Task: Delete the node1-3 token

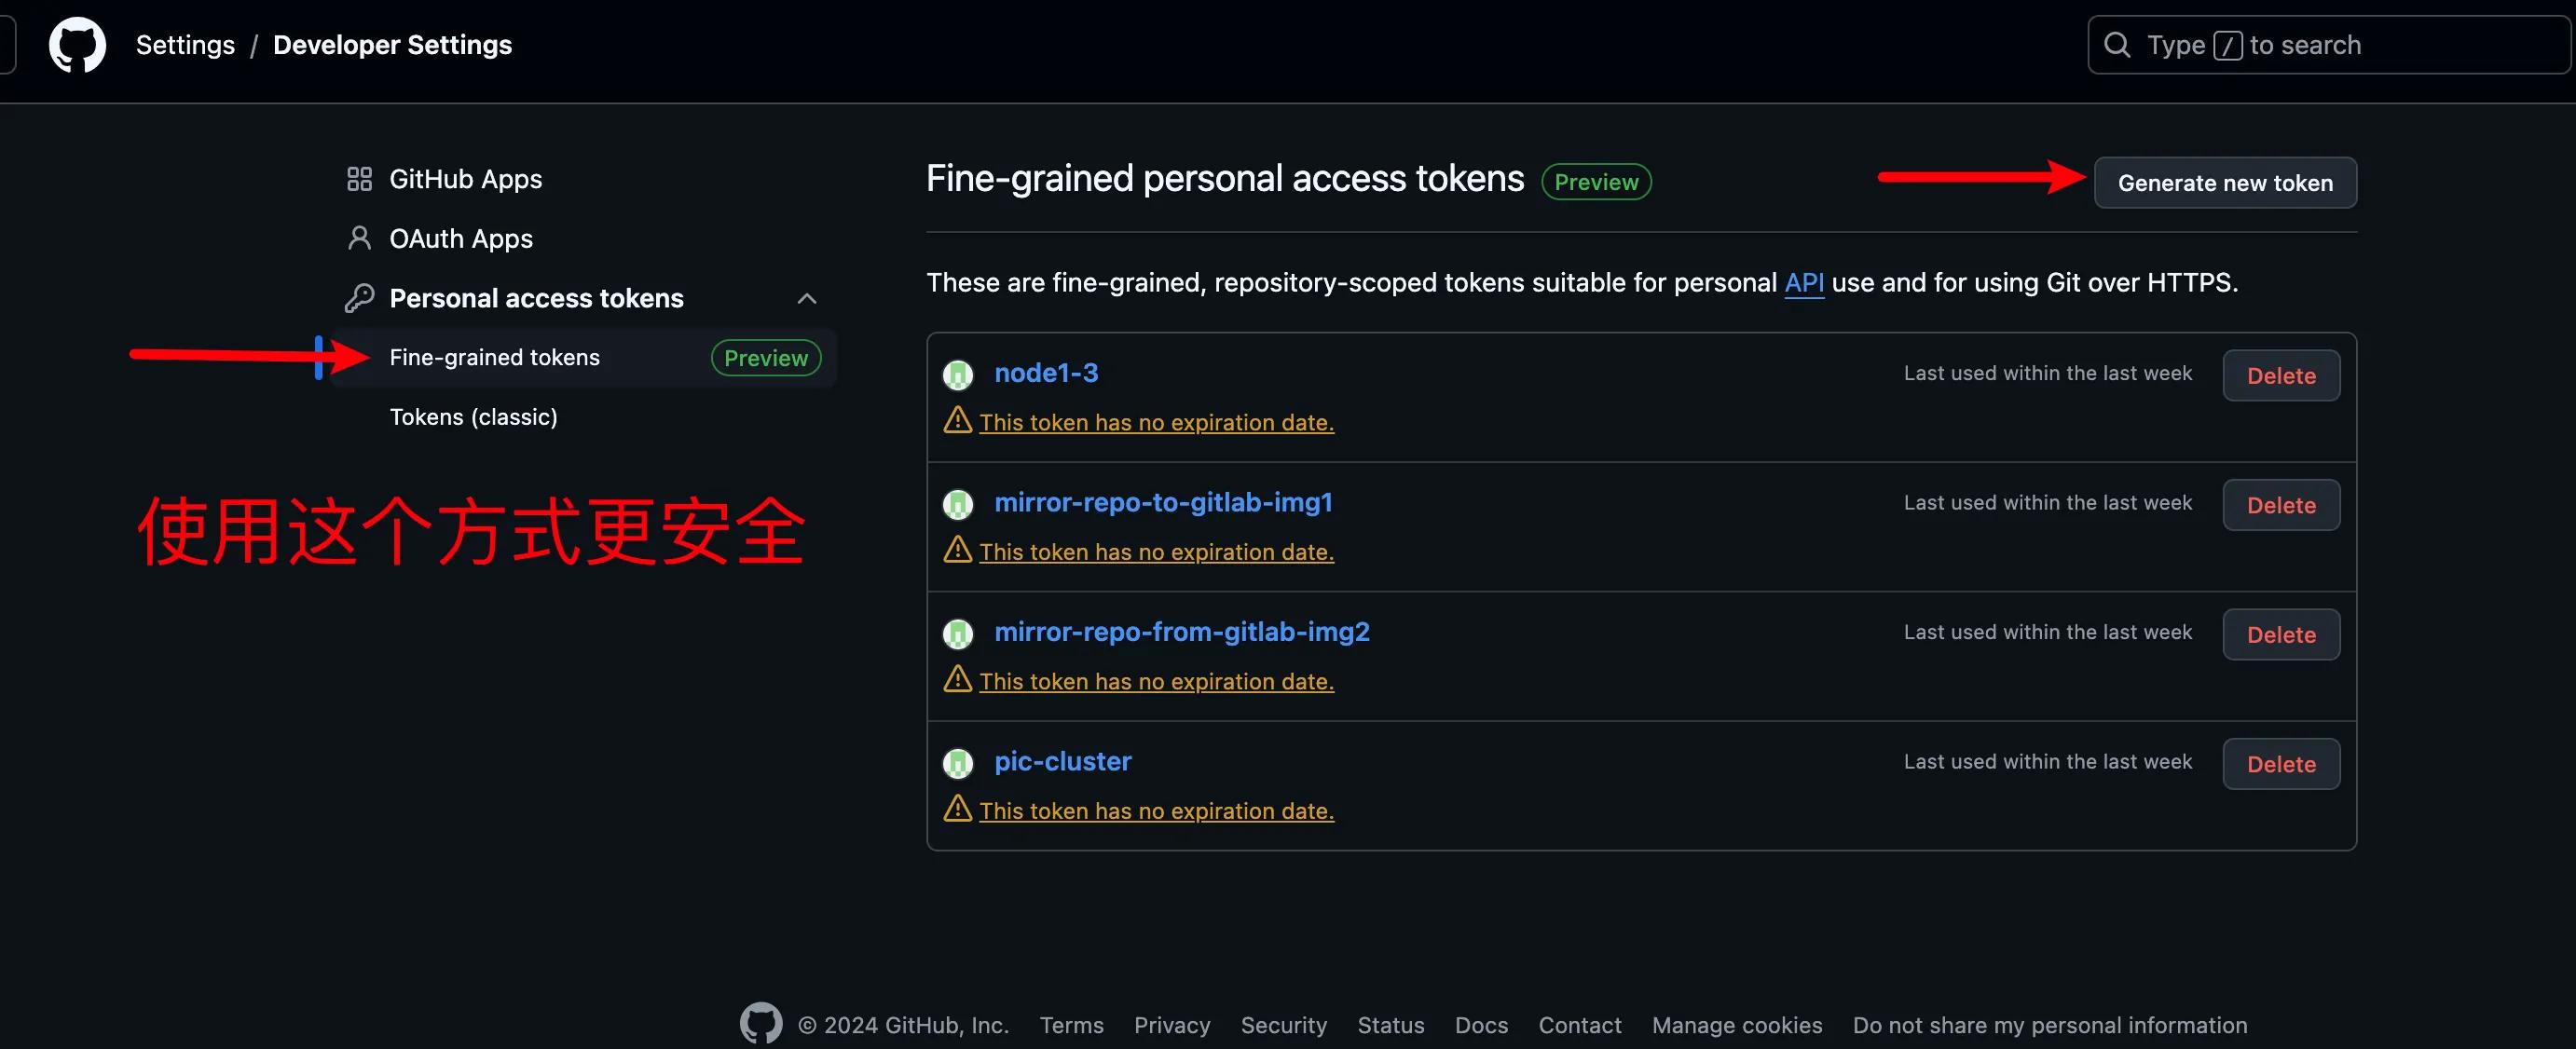Action: (x=2281, y=376)
